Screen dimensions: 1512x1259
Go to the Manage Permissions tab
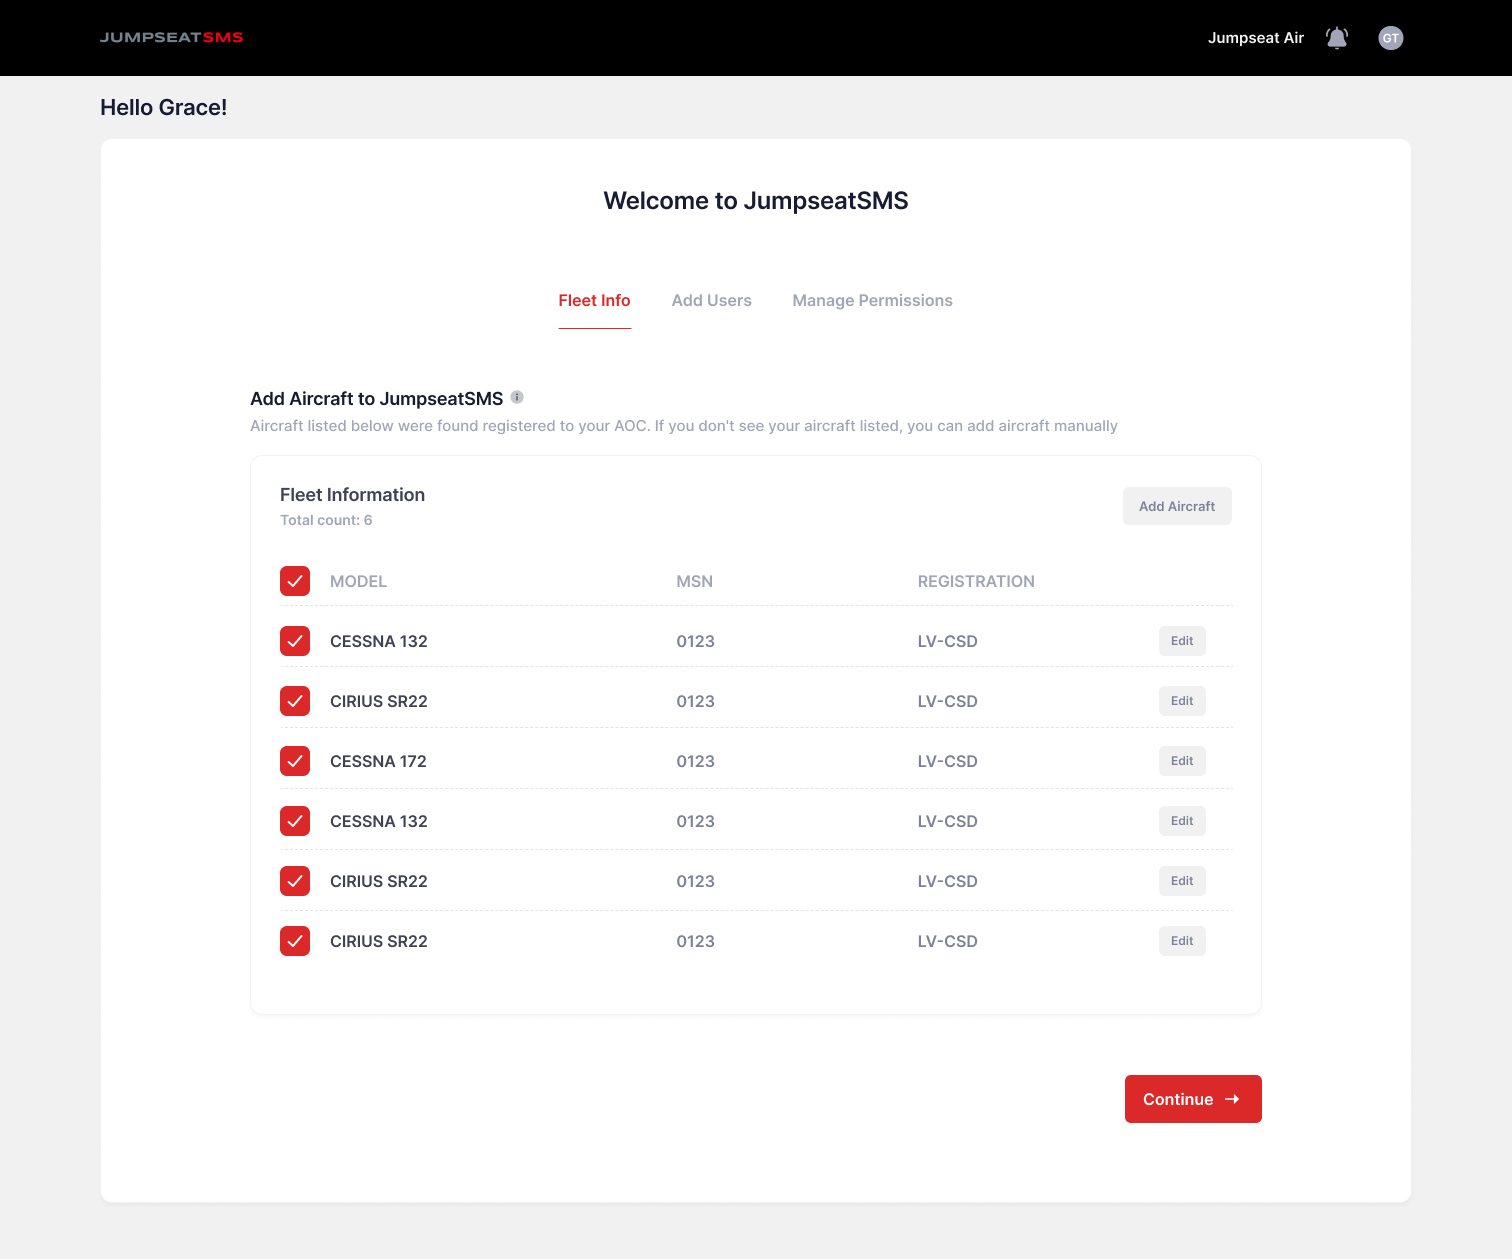pyautogui.click(x=872, y=301)
